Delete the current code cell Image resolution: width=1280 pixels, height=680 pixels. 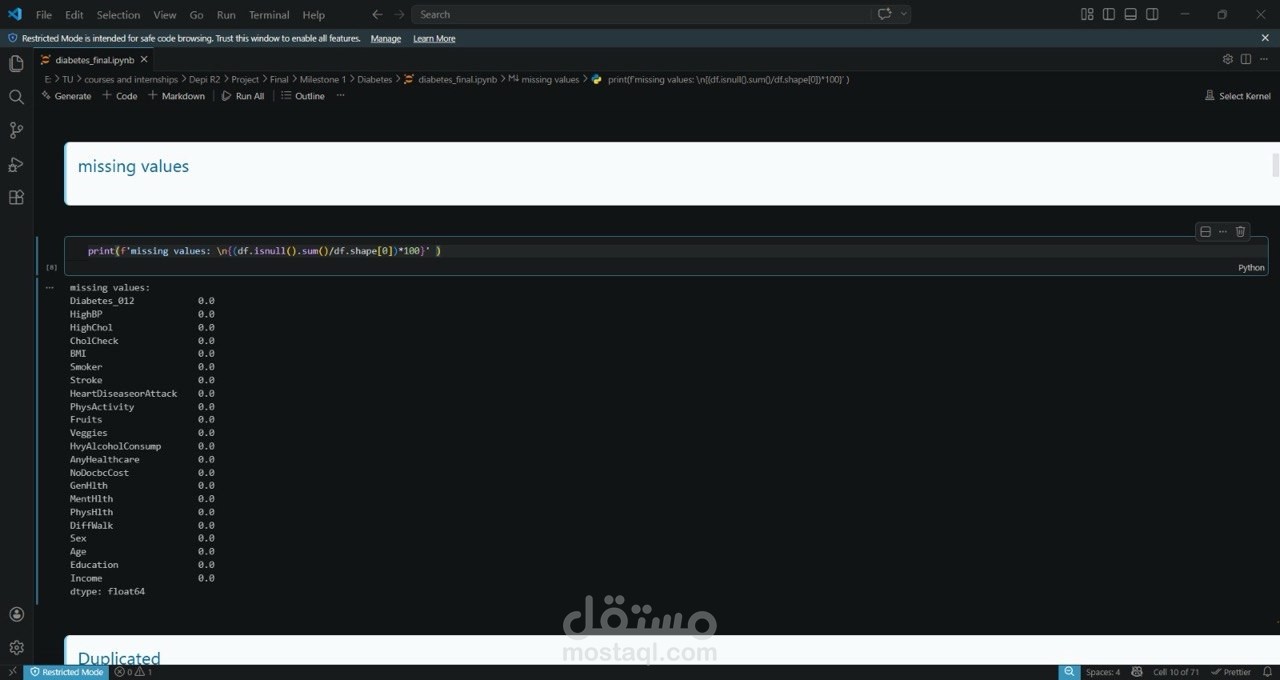point(1241,231)
